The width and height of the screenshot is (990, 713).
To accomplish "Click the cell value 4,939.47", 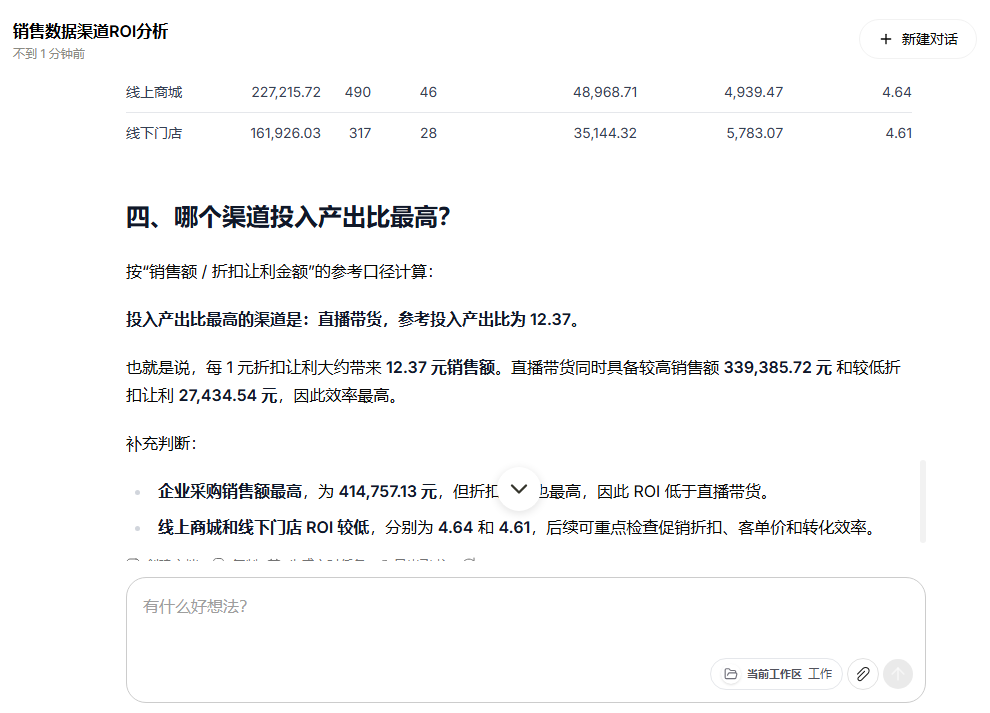I will tap(753, 92).
